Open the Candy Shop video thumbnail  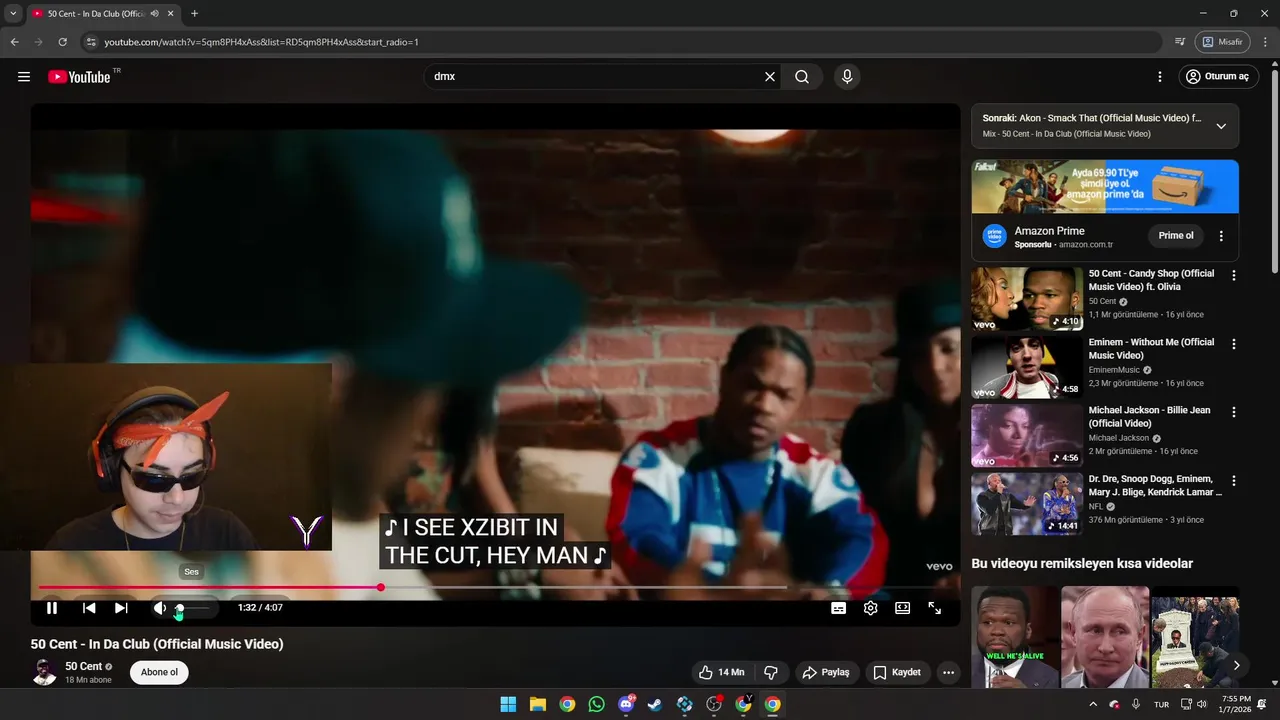pos(1027,298)
